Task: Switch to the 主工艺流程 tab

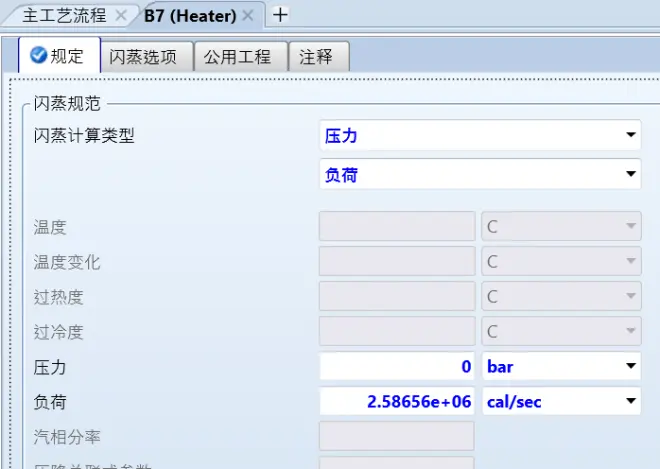Action: (x=64, y=15)
